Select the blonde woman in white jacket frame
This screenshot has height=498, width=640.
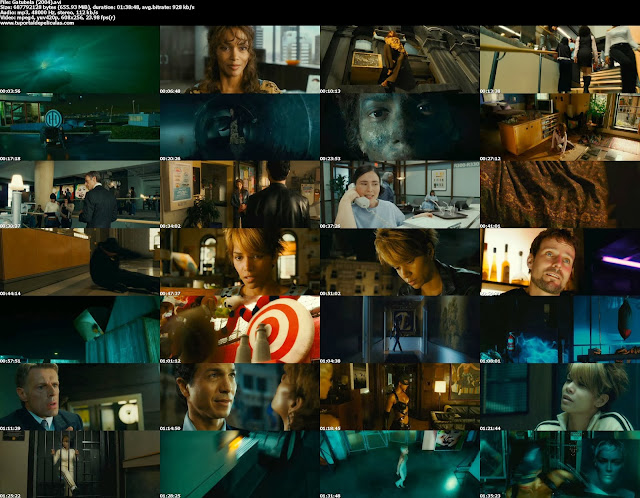point(560,397)
